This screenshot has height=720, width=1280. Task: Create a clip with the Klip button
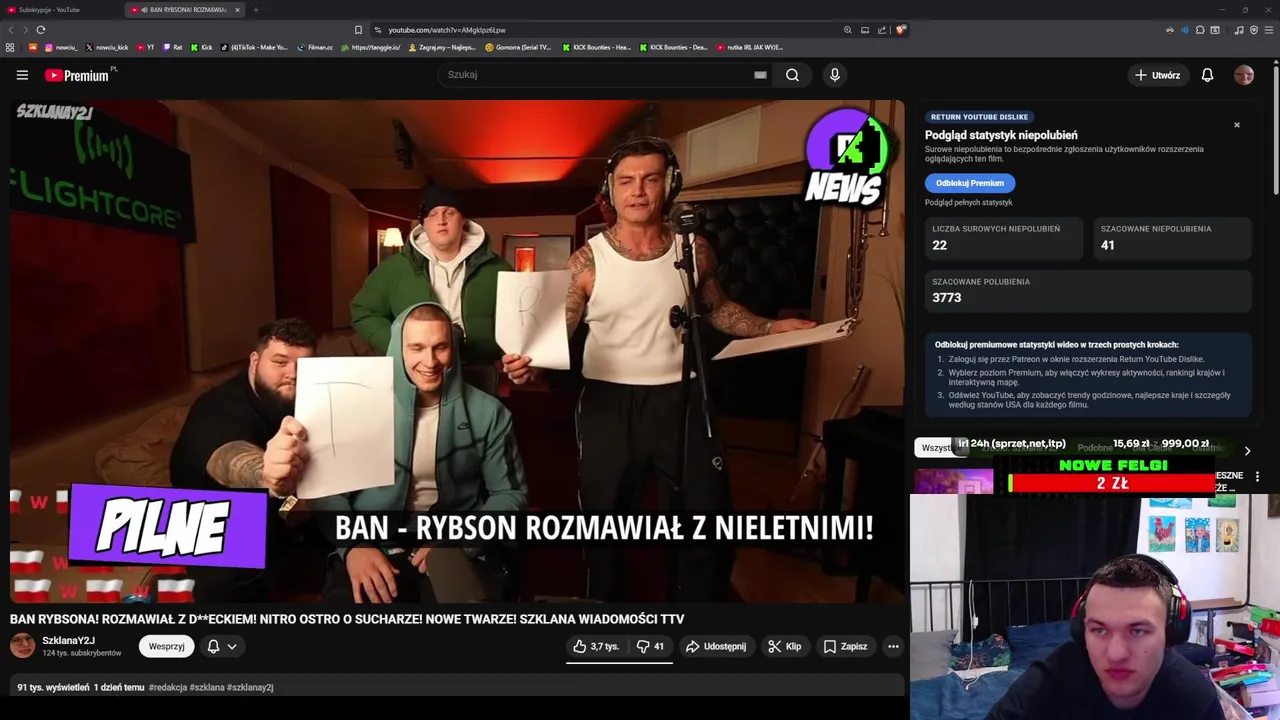[x=784, y=647]
